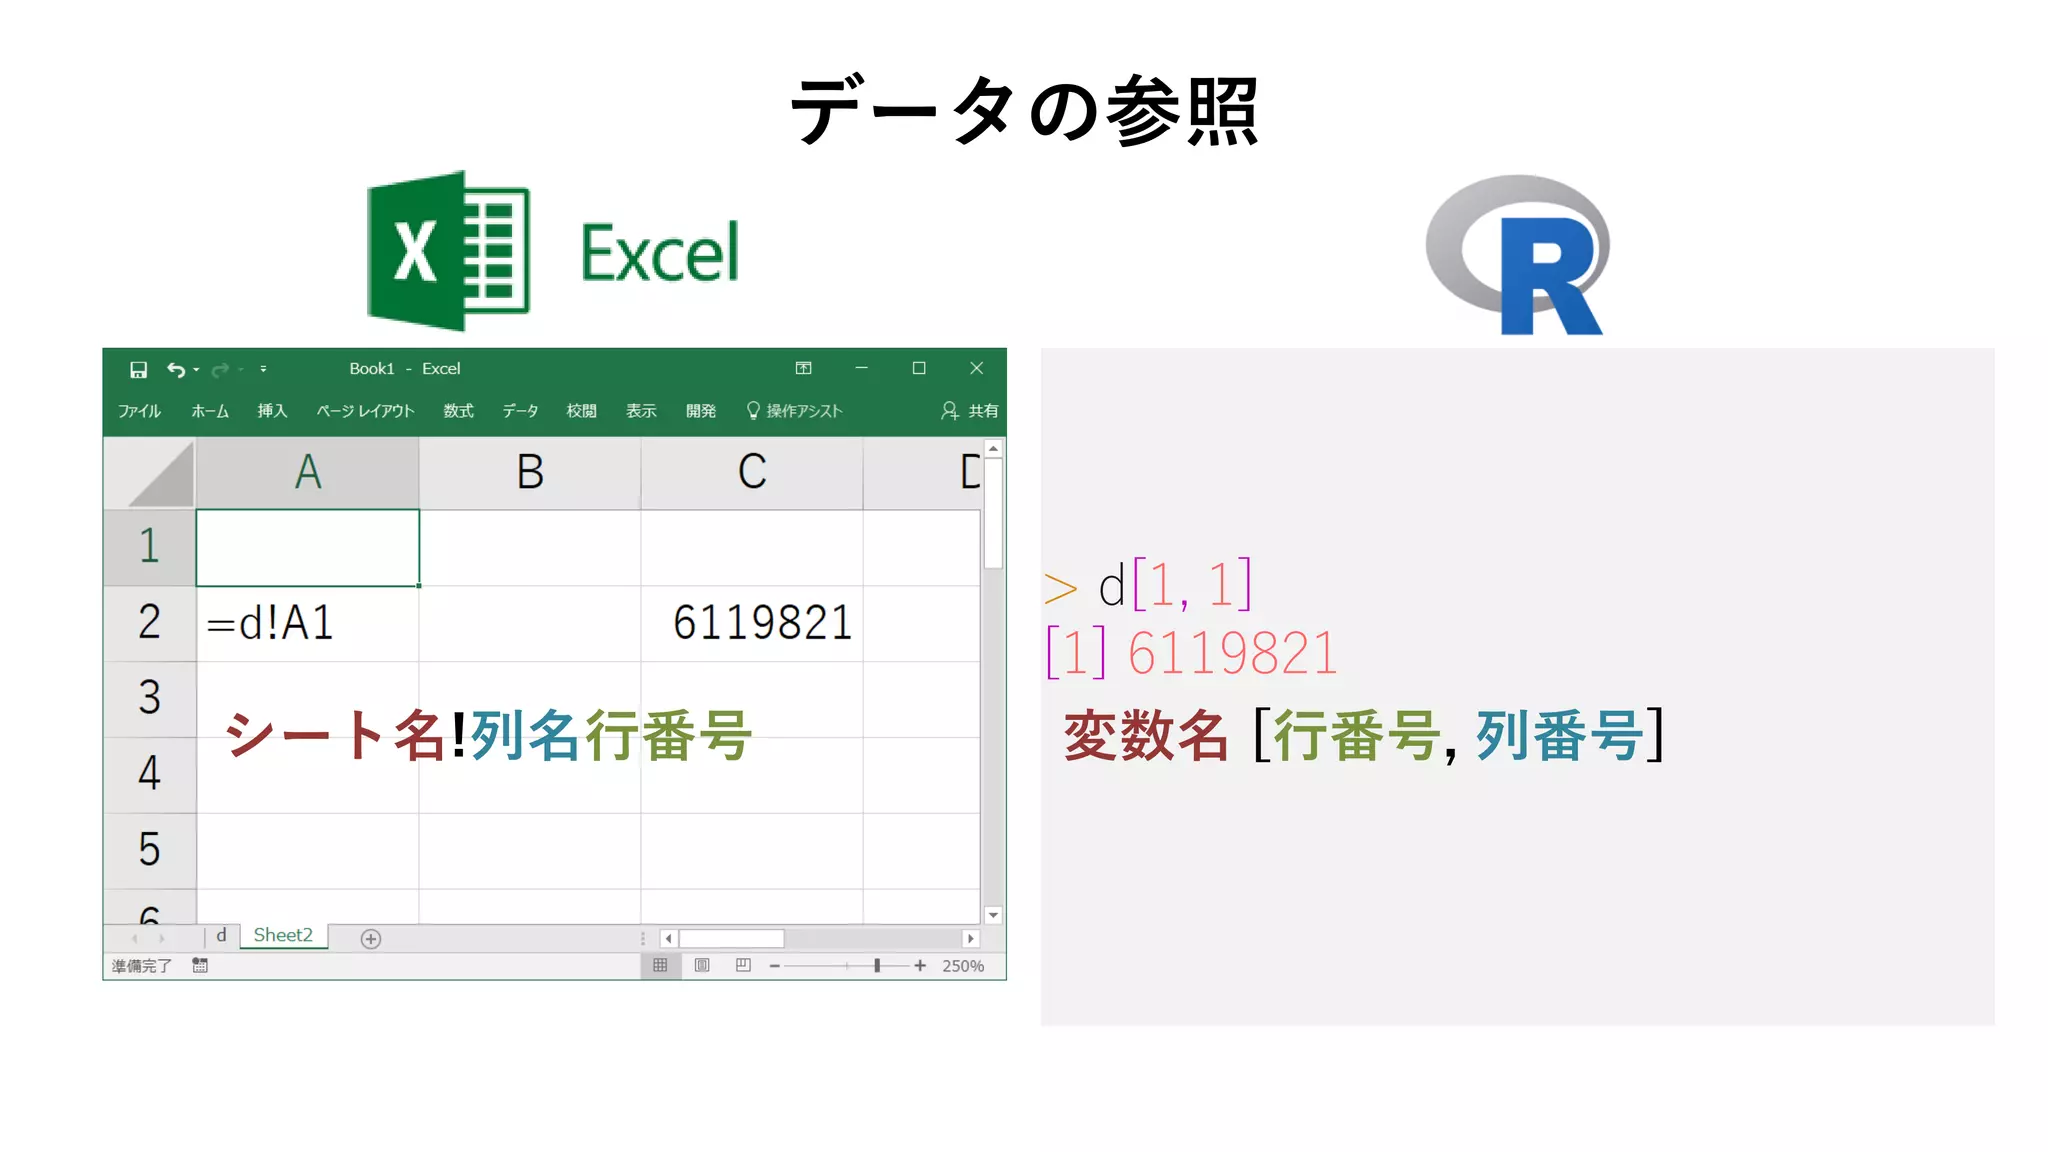Select cell A2 containing =d!A1

point(307,623)
